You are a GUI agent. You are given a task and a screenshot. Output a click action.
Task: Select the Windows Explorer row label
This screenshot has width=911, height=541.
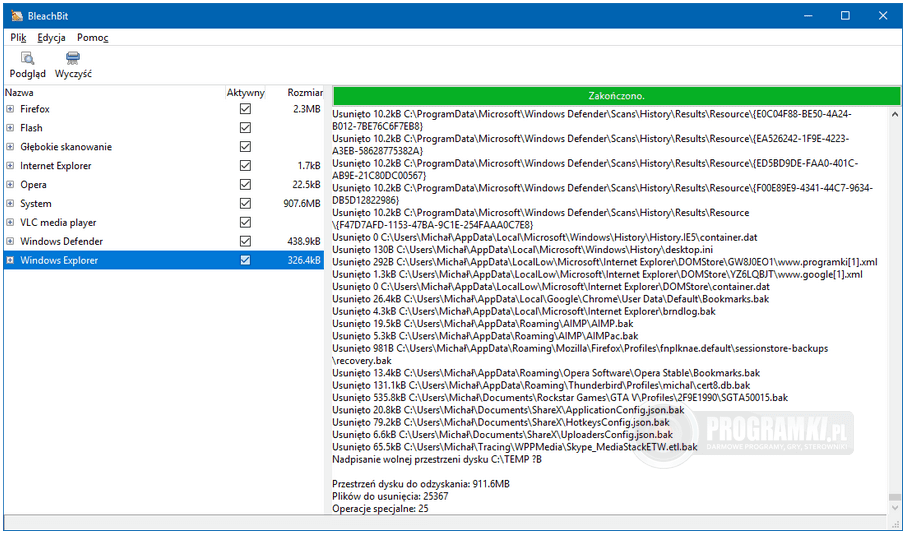point(59,260)
